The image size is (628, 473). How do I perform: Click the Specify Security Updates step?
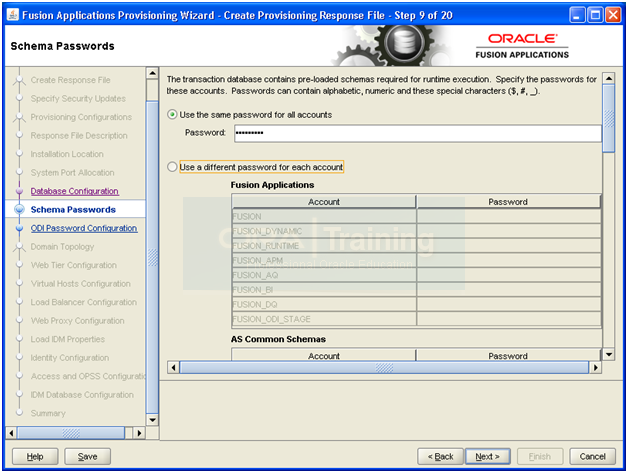click(78, 99)
